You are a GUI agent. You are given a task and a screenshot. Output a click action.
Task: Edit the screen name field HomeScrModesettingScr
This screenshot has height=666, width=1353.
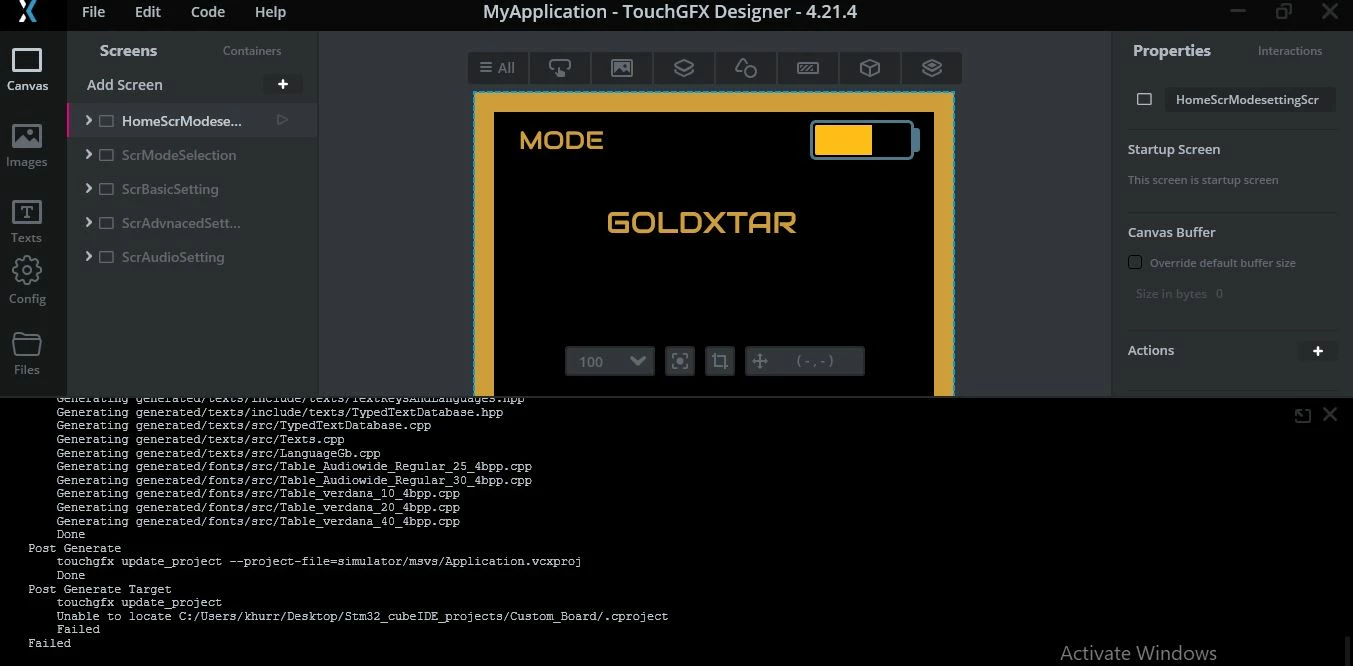(1250, 99)
